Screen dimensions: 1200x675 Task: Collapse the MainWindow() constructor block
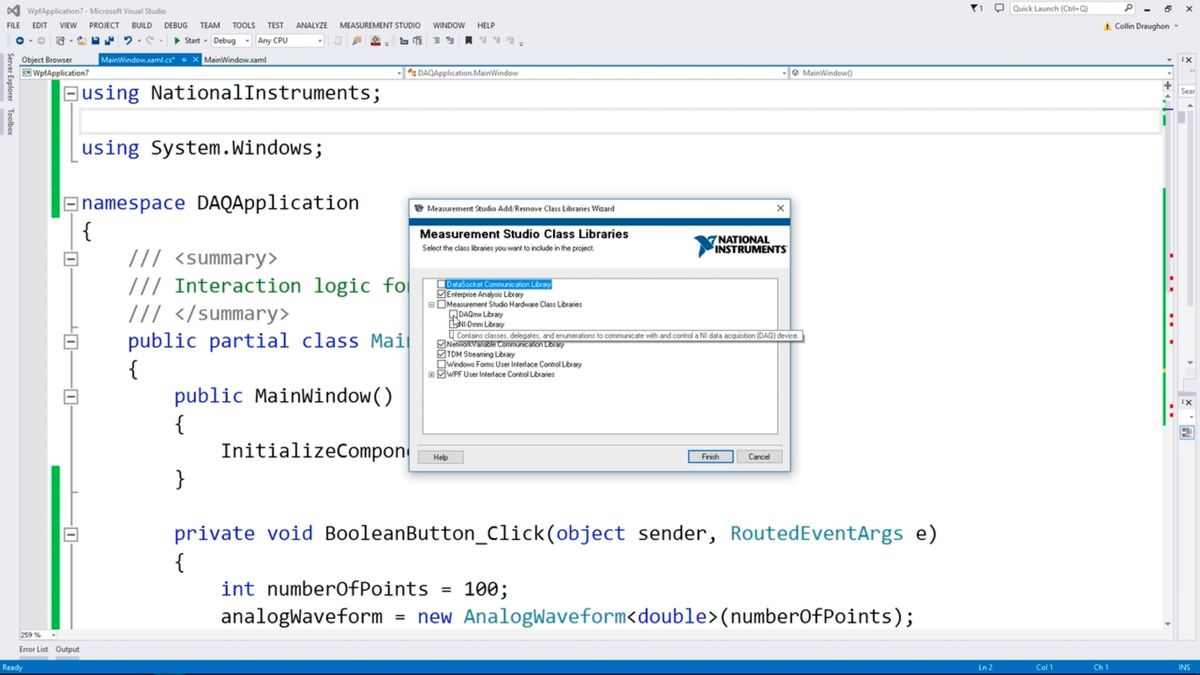pos(71,396)
